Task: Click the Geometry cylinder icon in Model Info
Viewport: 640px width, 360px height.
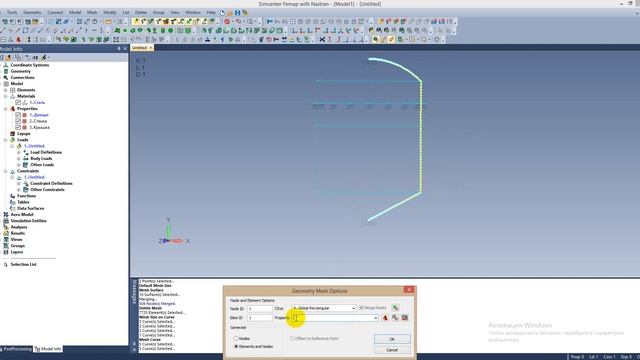Action: 6,71
